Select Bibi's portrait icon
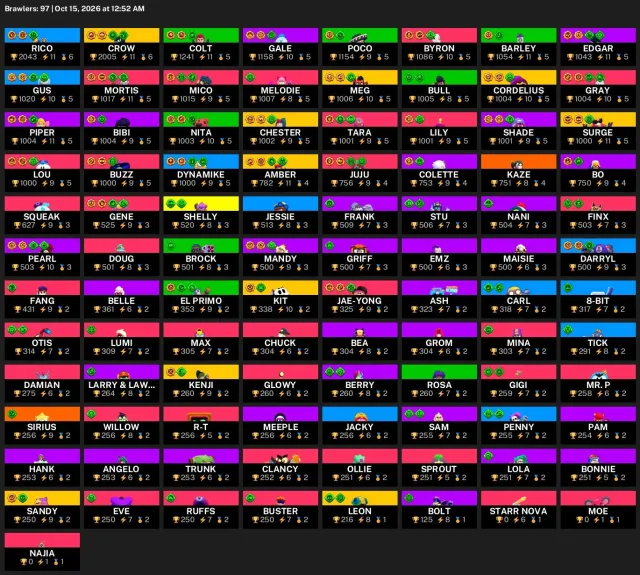The width and height of the screenshot is (640, 575). coord(122,122)
